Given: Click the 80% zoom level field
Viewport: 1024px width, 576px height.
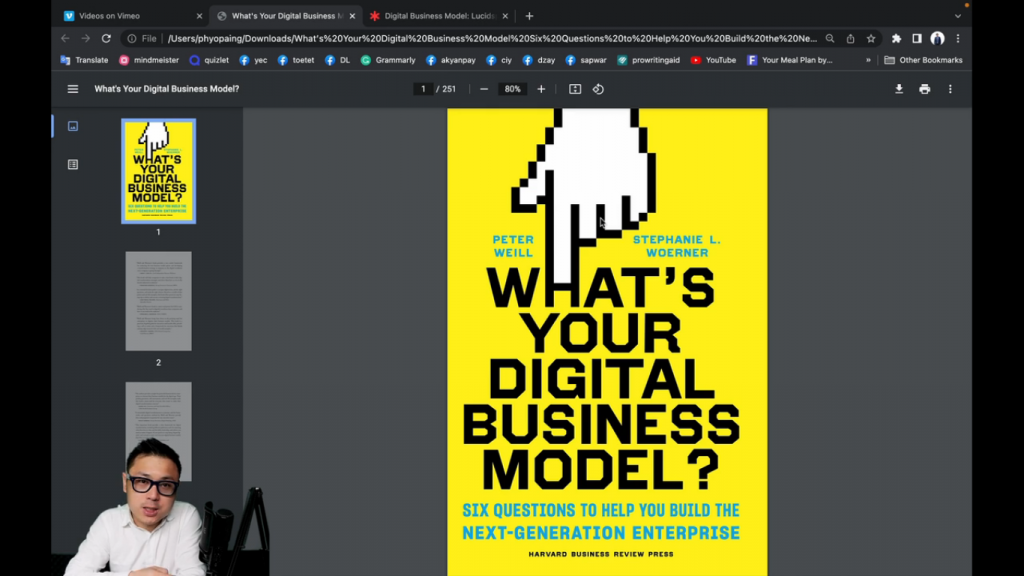Looking at the screenshot, I should pos(513,89).
